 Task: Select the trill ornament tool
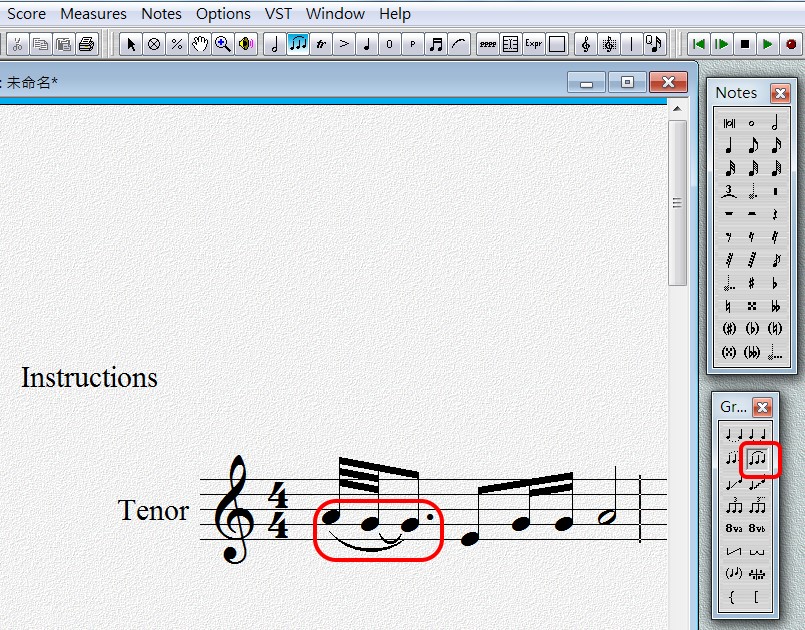pyautogui.click(x=320, y=44)
